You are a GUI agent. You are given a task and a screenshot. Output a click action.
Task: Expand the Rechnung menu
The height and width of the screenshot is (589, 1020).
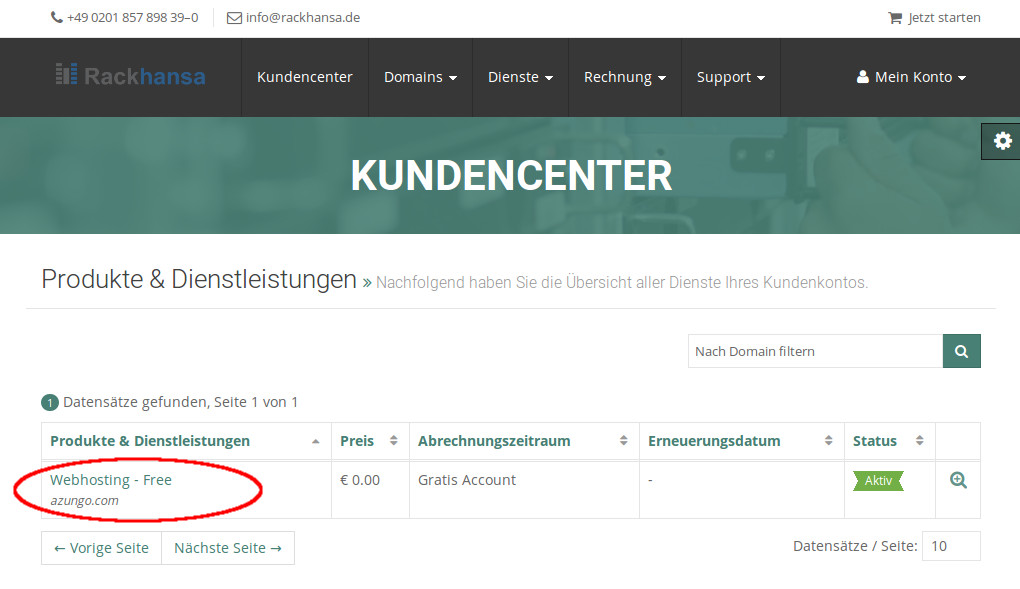click(624, 77)
